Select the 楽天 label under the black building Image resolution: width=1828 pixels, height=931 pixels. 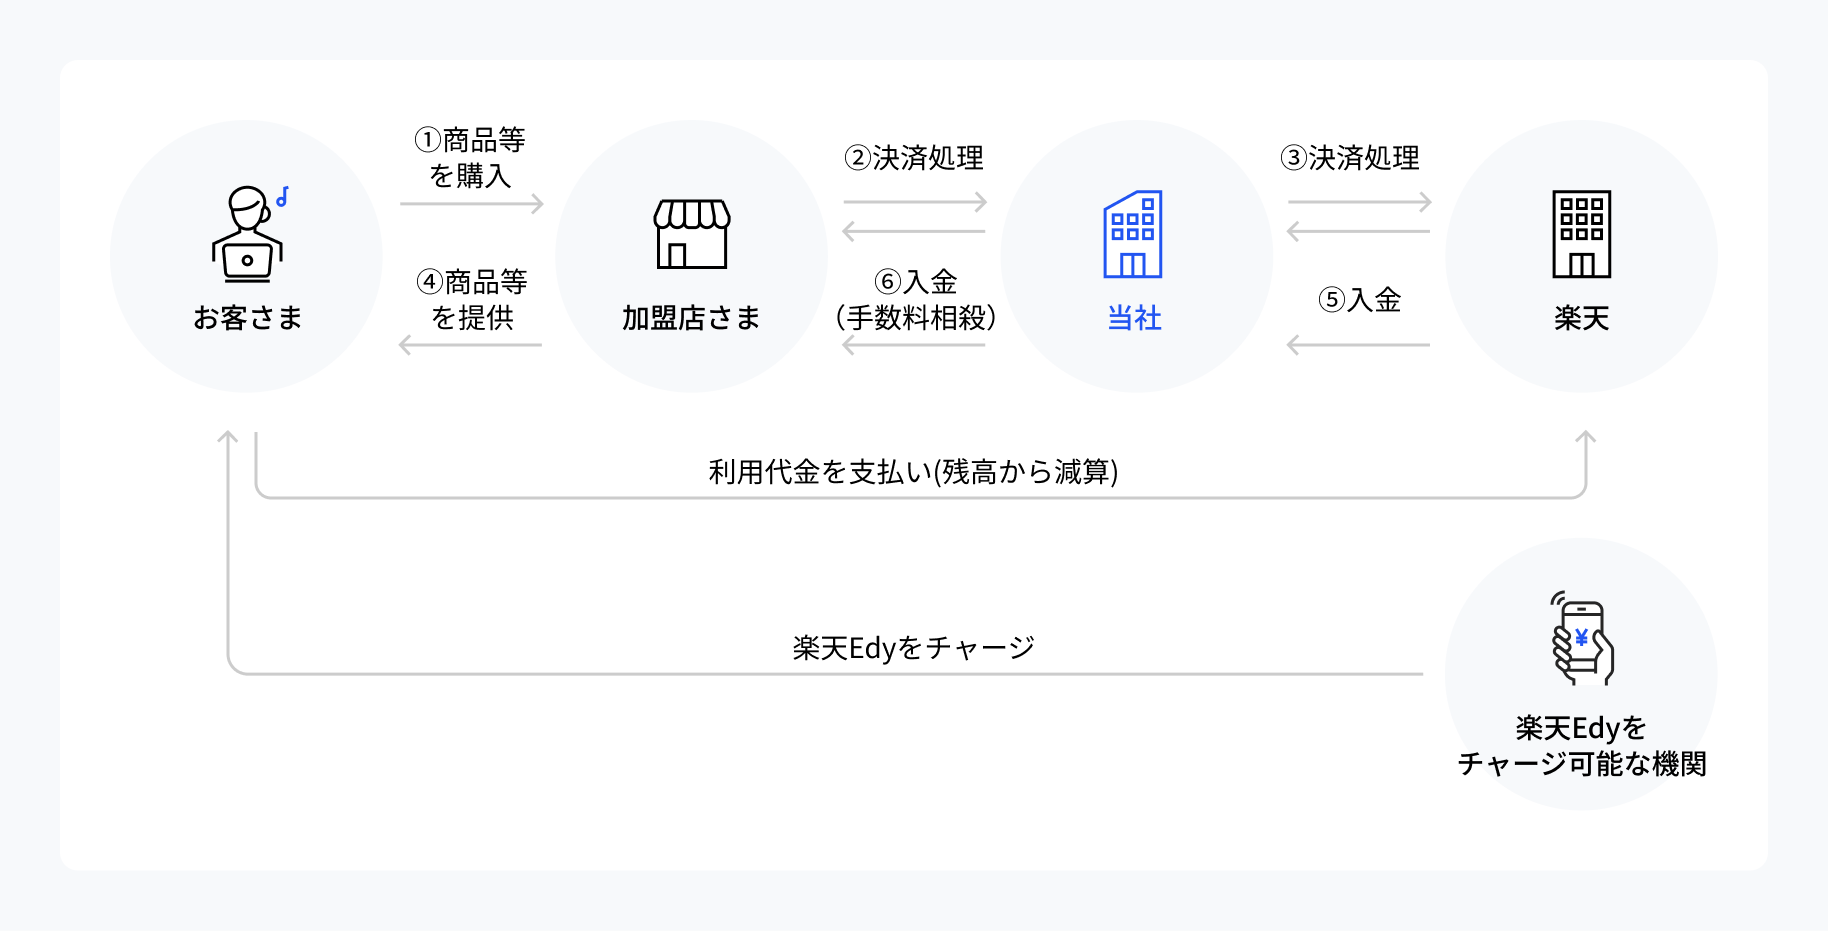[x=1581, y=318]
